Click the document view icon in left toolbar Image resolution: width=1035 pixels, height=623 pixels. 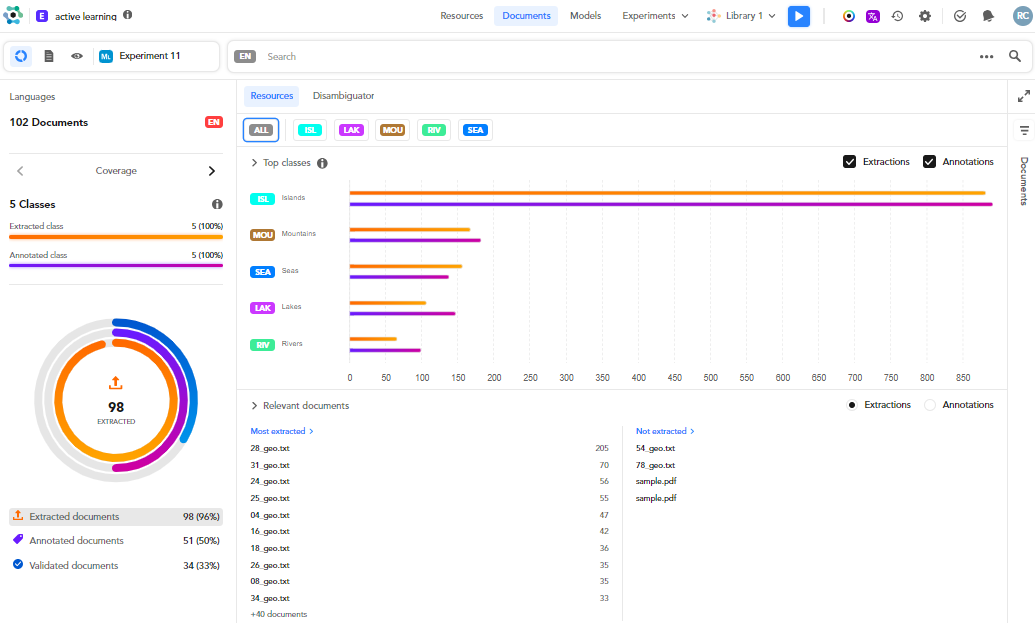click(49, 56)
